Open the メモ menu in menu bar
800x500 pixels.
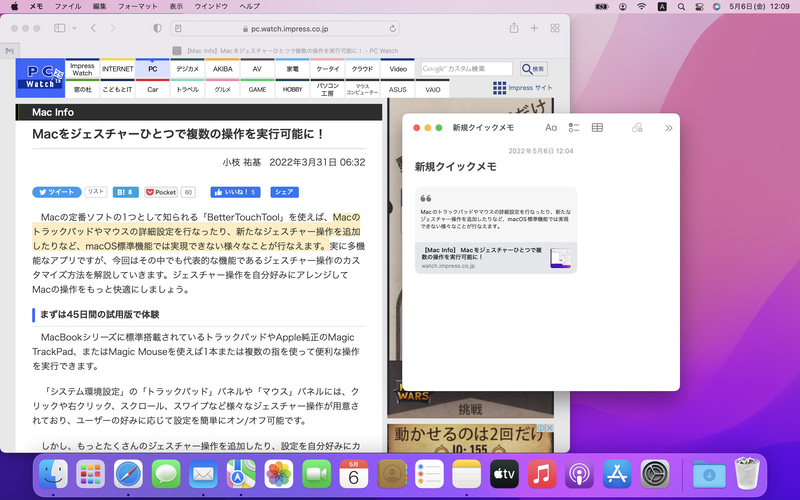click(x=36, y=6)
